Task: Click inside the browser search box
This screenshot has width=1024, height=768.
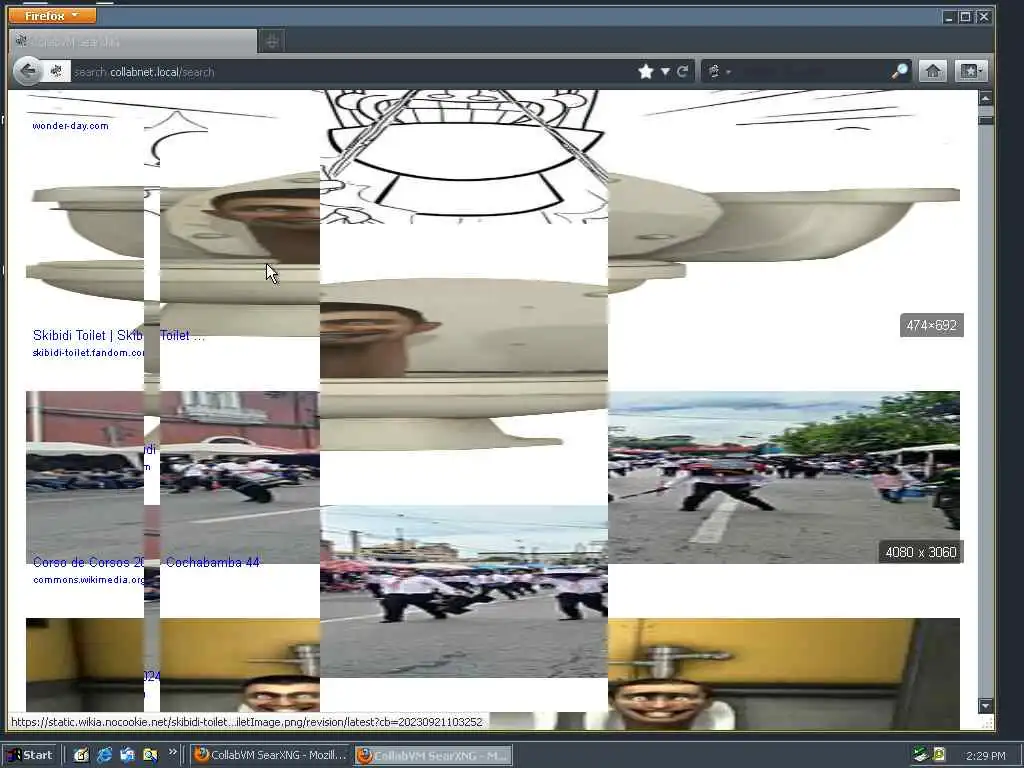Action: pos(811,71)
